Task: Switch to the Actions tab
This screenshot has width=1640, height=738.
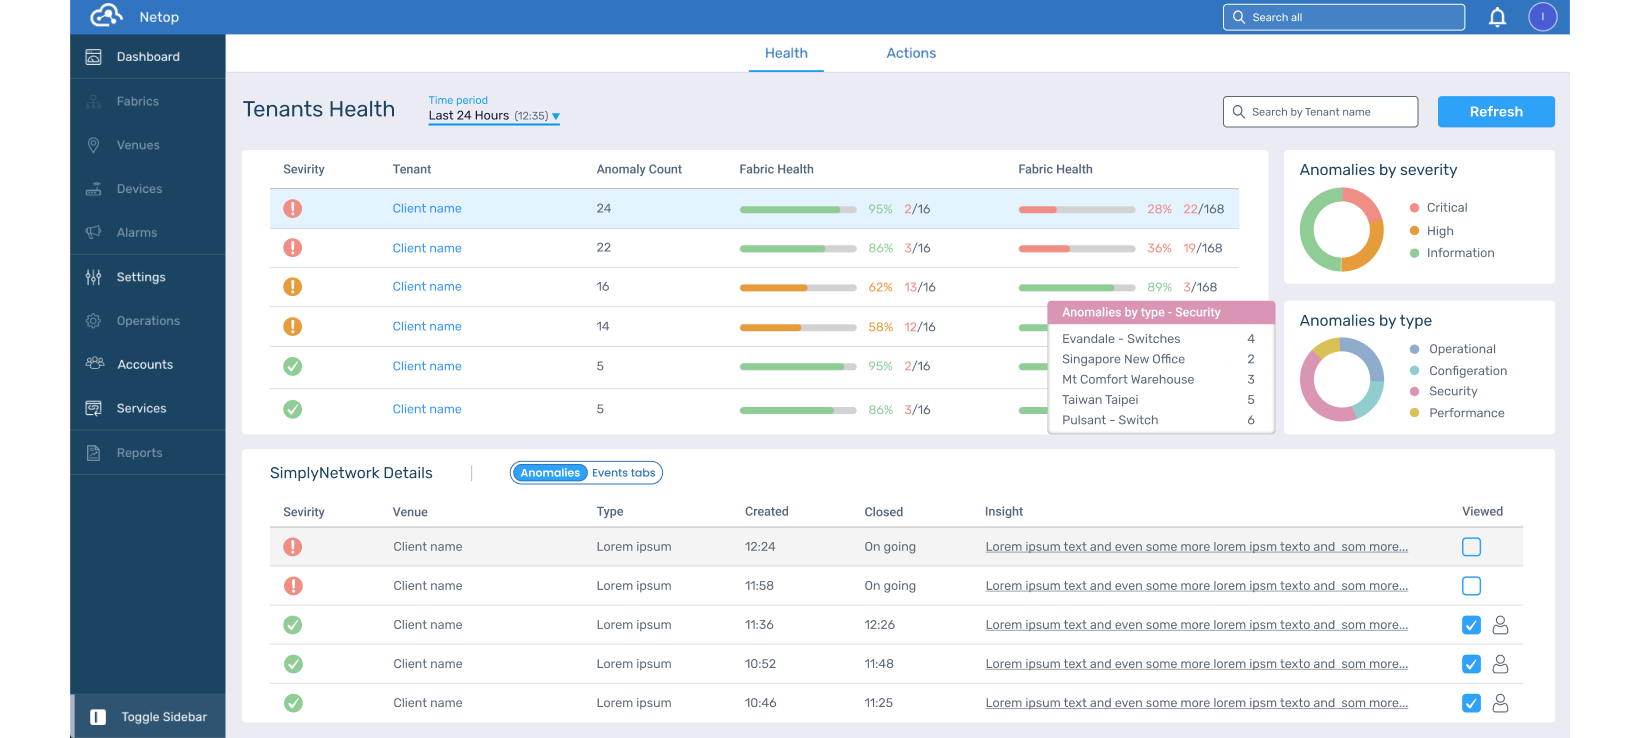Action: 911,53
